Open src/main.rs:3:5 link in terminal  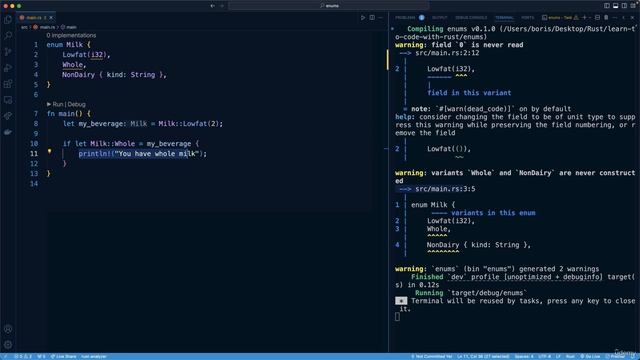445,189
